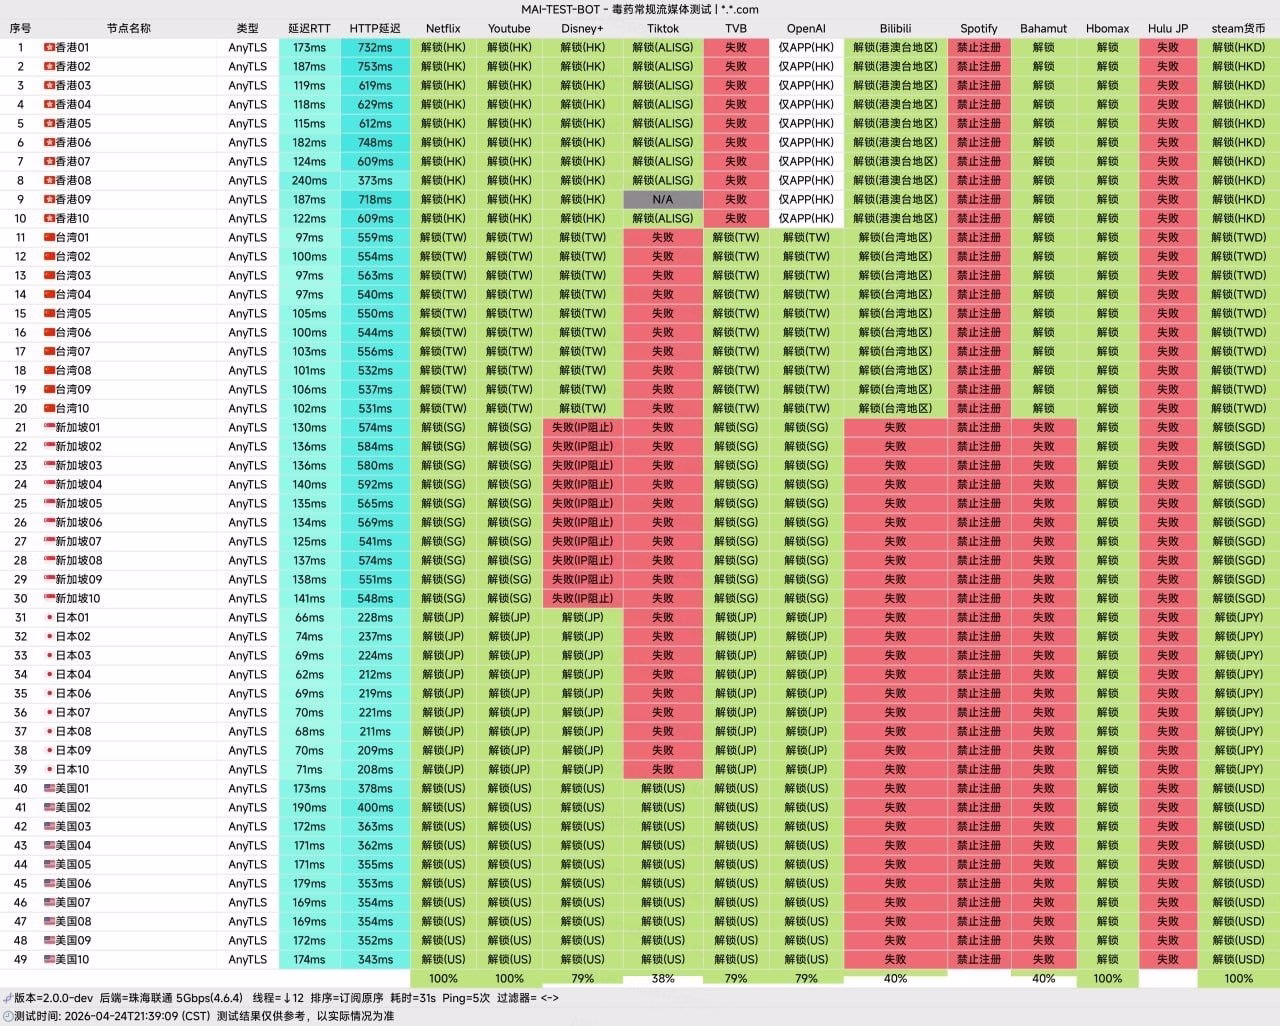Screen dimensions: 1280x1026
Task: Click the 343ms HTTP delay in row 美国10
Action: click(x=375, y=959)
